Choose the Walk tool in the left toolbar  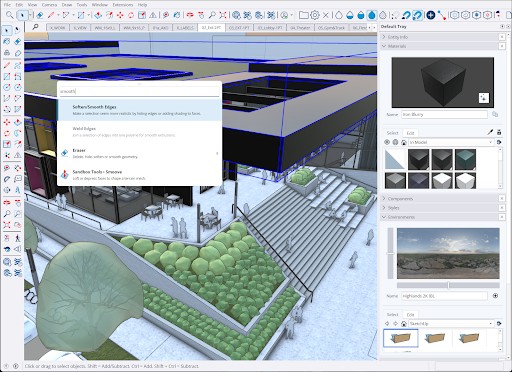[x=17, y=238]
